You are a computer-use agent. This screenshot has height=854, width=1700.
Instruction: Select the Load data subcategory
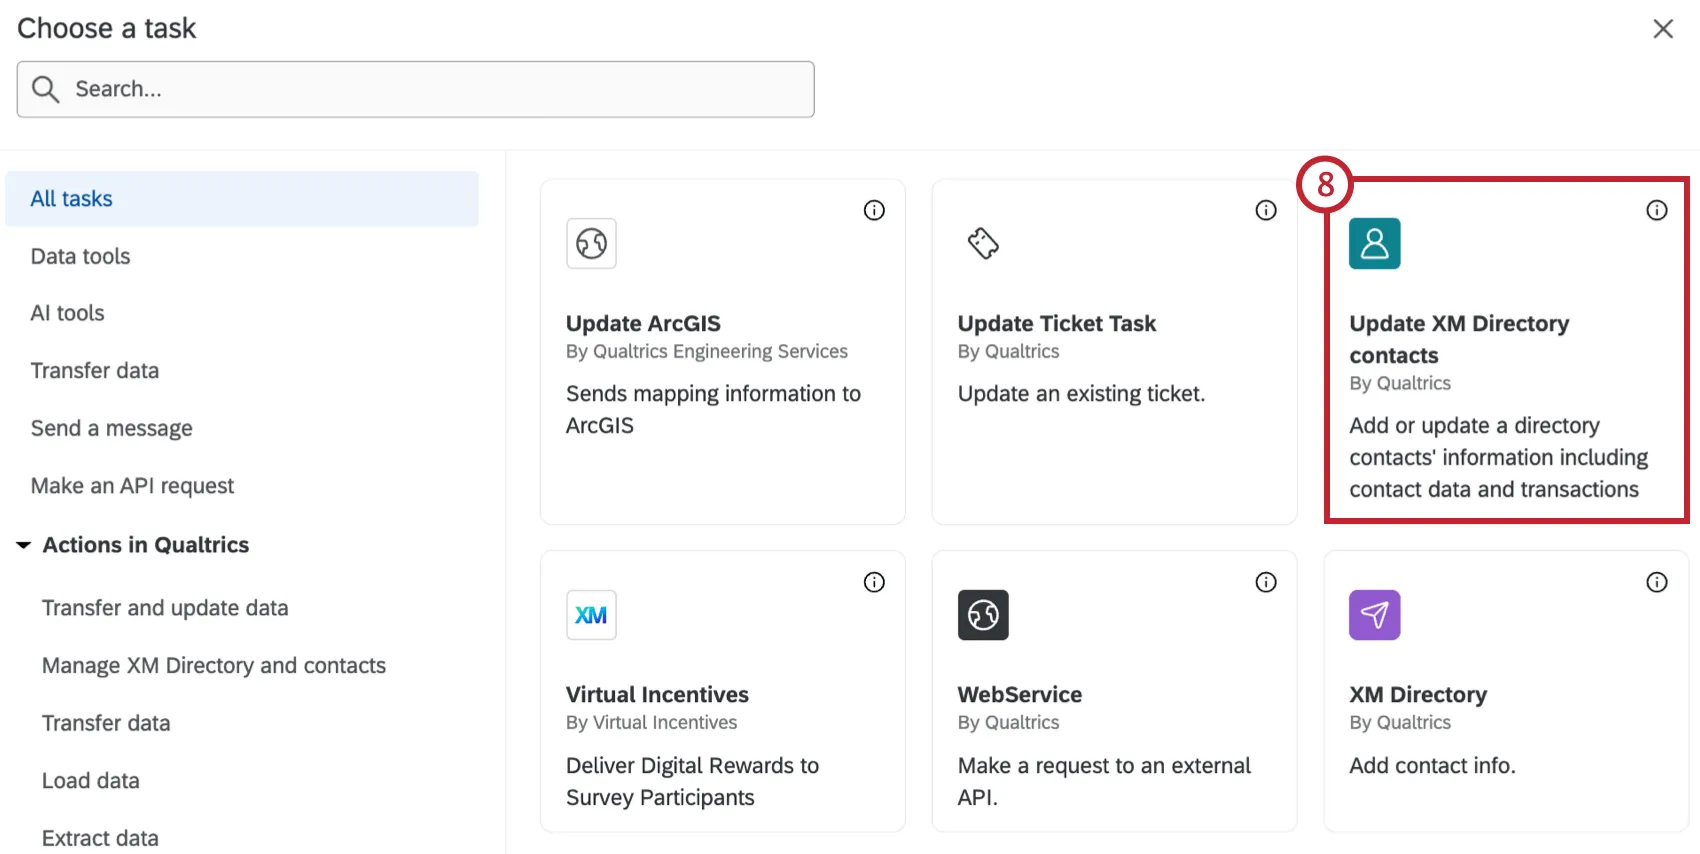(91, 781)
